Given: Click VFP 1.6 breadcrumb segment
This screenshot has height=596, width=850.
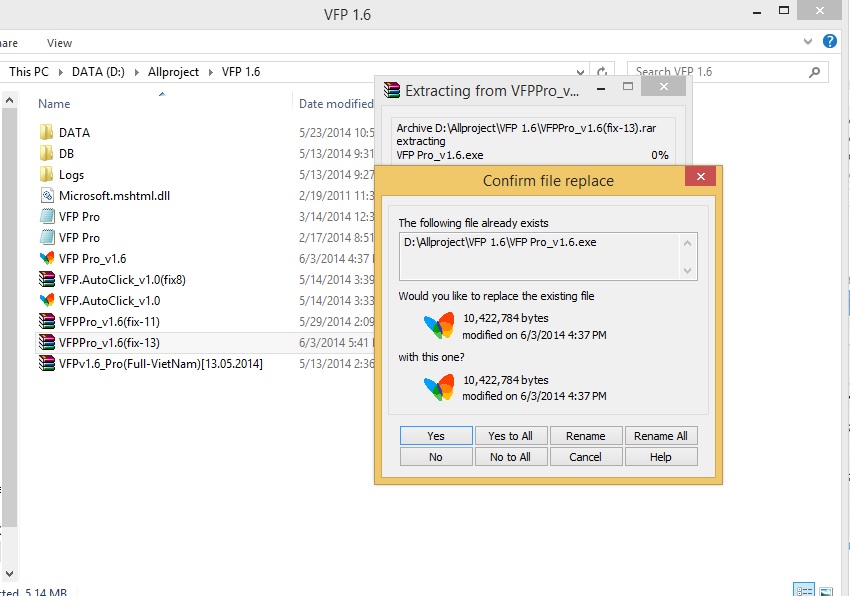Looking at the screenshot, I should point(241,72).
